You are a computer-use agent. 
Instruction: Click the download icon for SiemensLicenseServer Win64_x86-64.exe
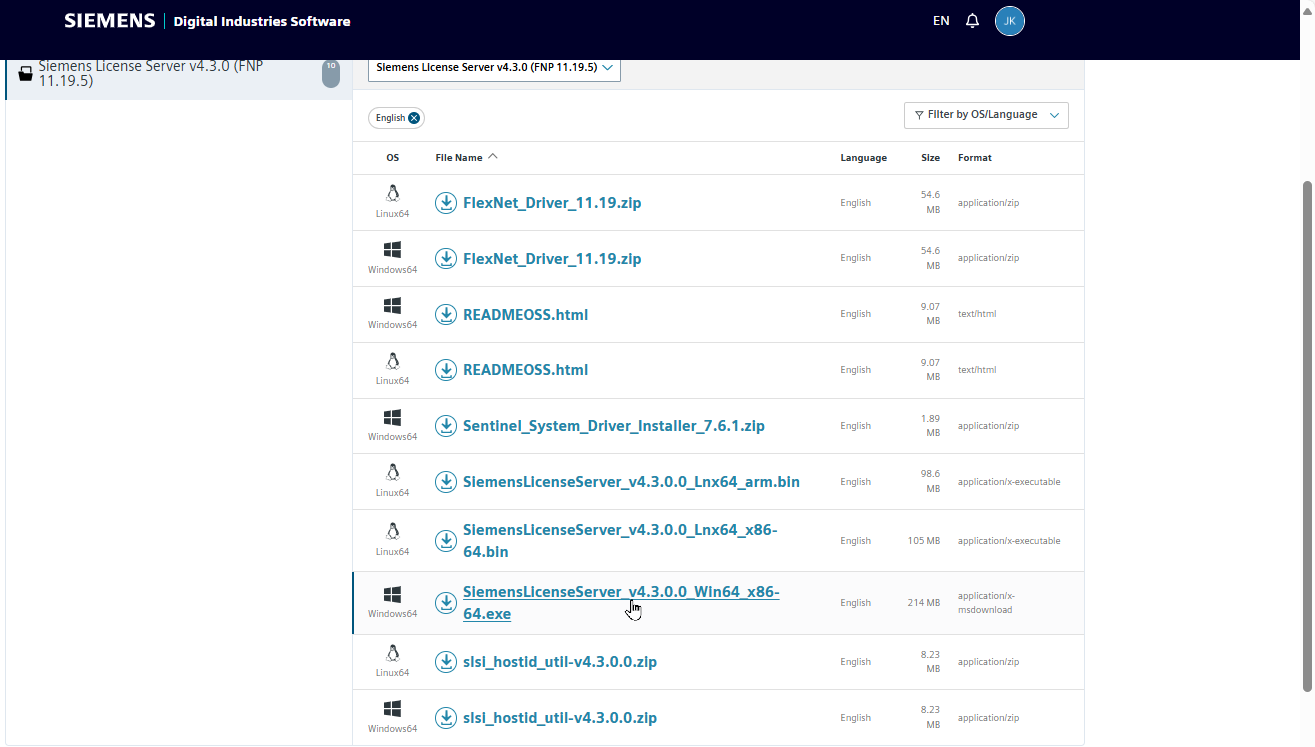coord(446,603)
